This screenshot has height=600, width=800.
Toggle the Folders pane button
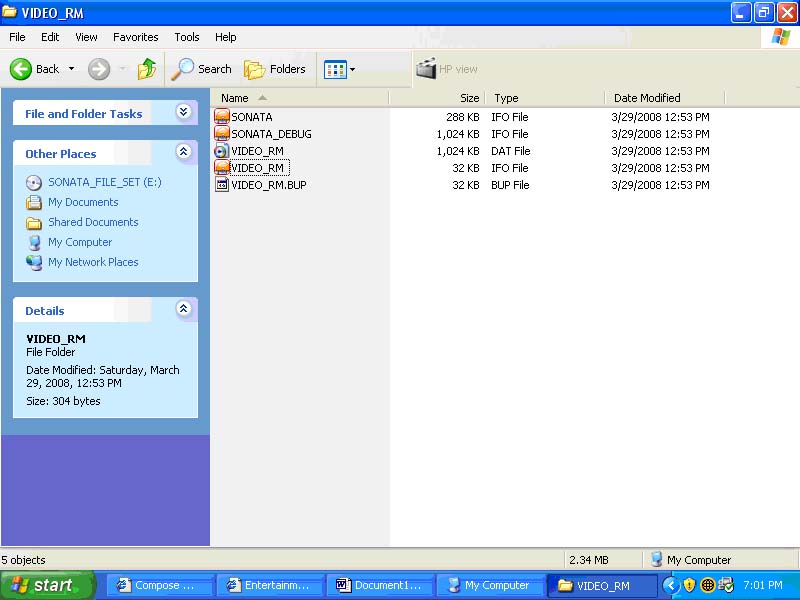pos(275,69)
